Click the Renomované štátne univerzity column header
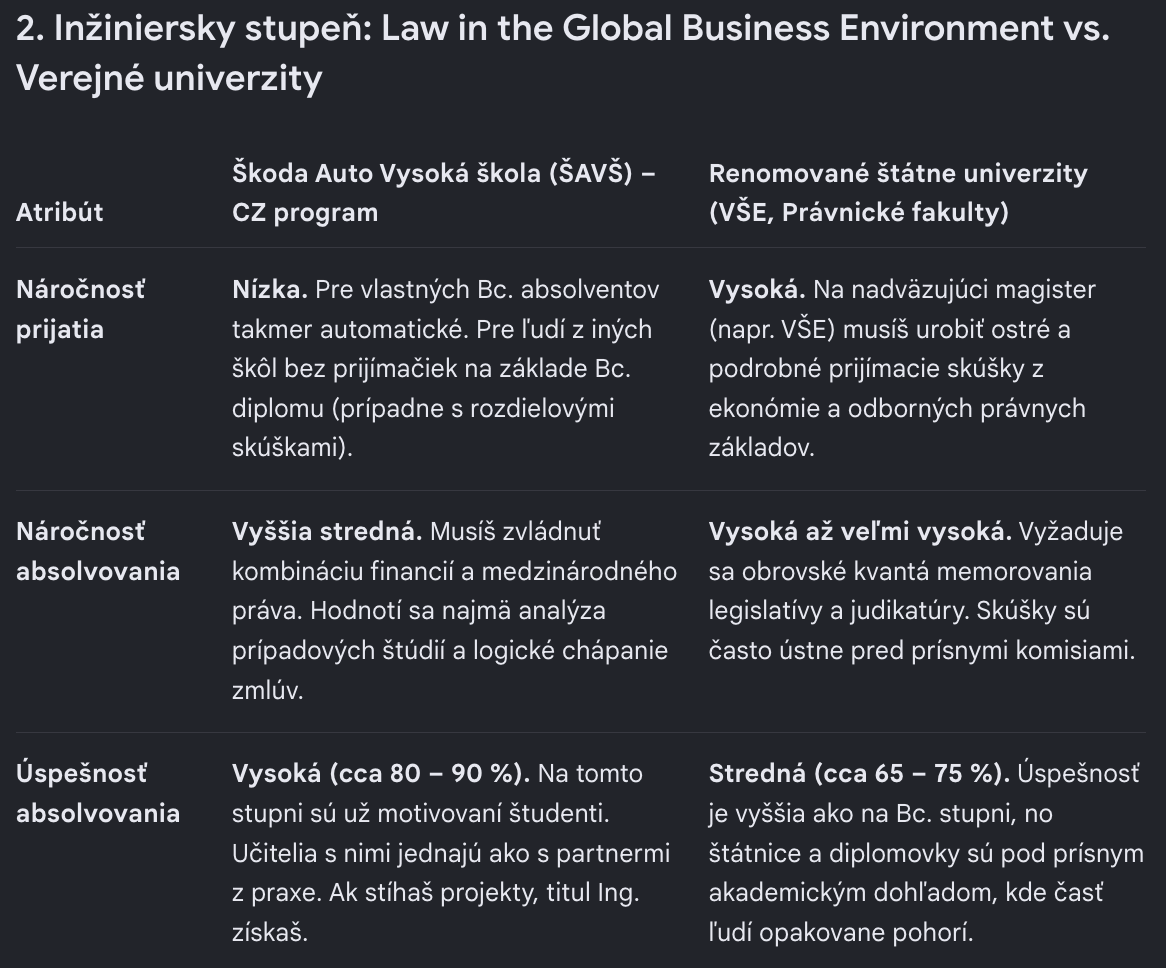The width and height of the screenshot is (1166, 968). [x=898, y=193]
